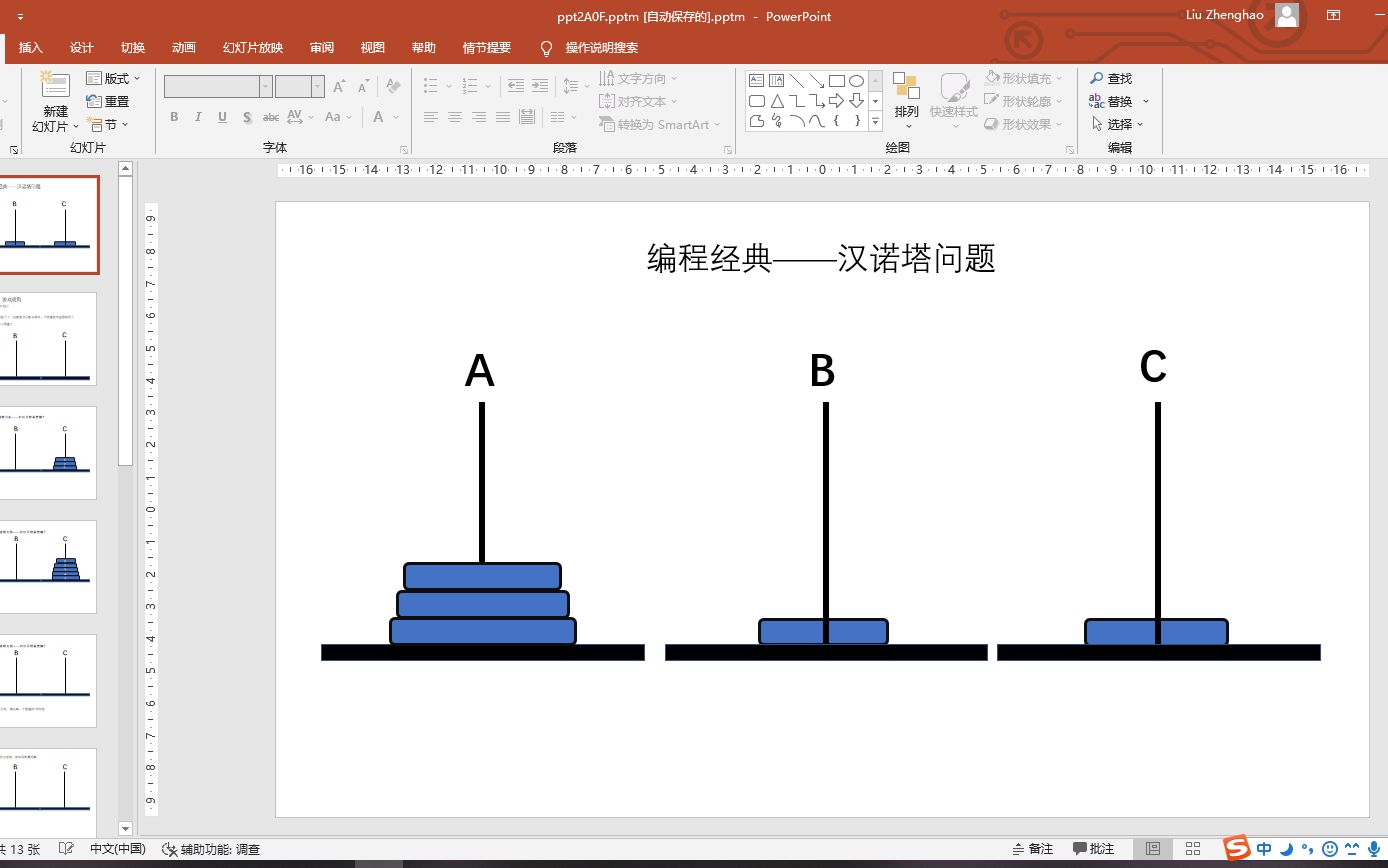
Task: Open the Arrange (排列) menu
Action: [906, 99]
